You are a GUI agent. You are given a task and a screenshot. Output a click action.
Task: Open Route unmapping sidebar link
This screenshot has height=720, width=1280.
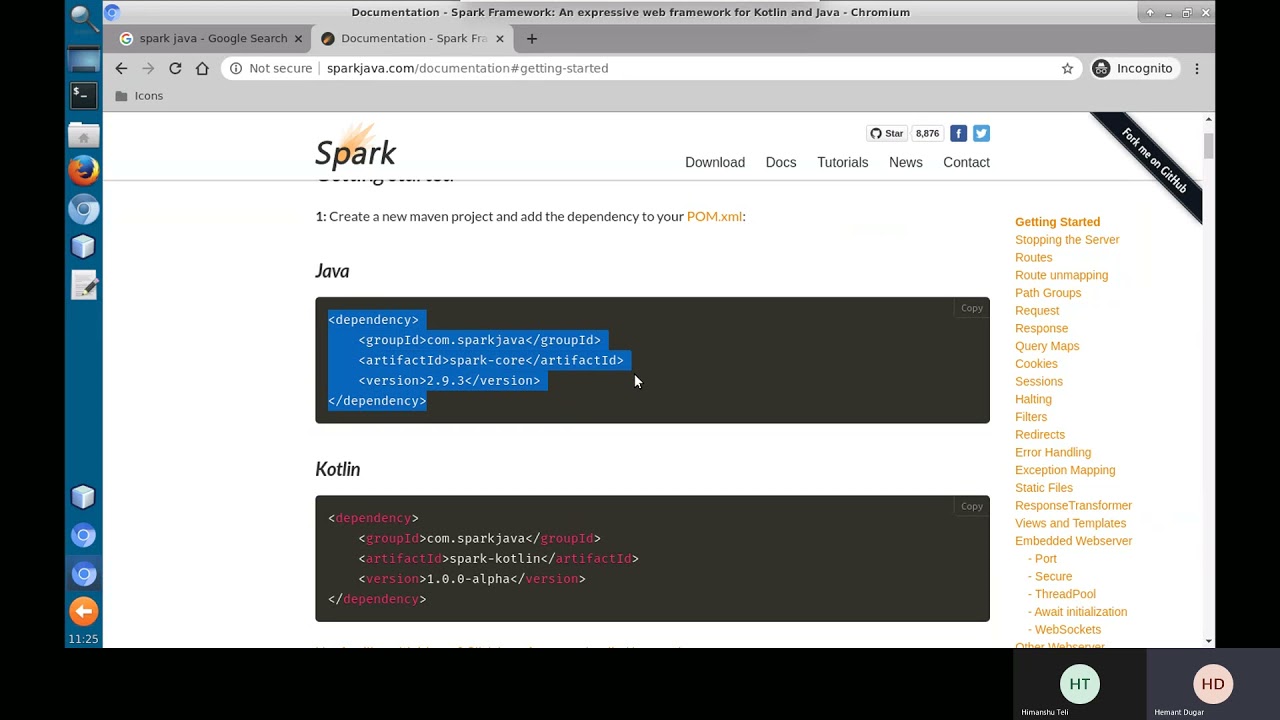pos(1061,275)
